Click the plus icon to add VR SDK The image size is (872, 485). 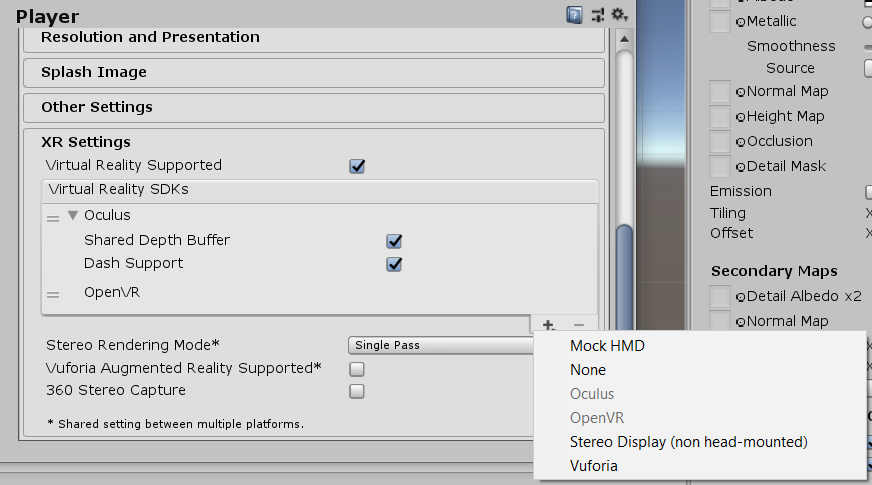click(x=548, y=324)
